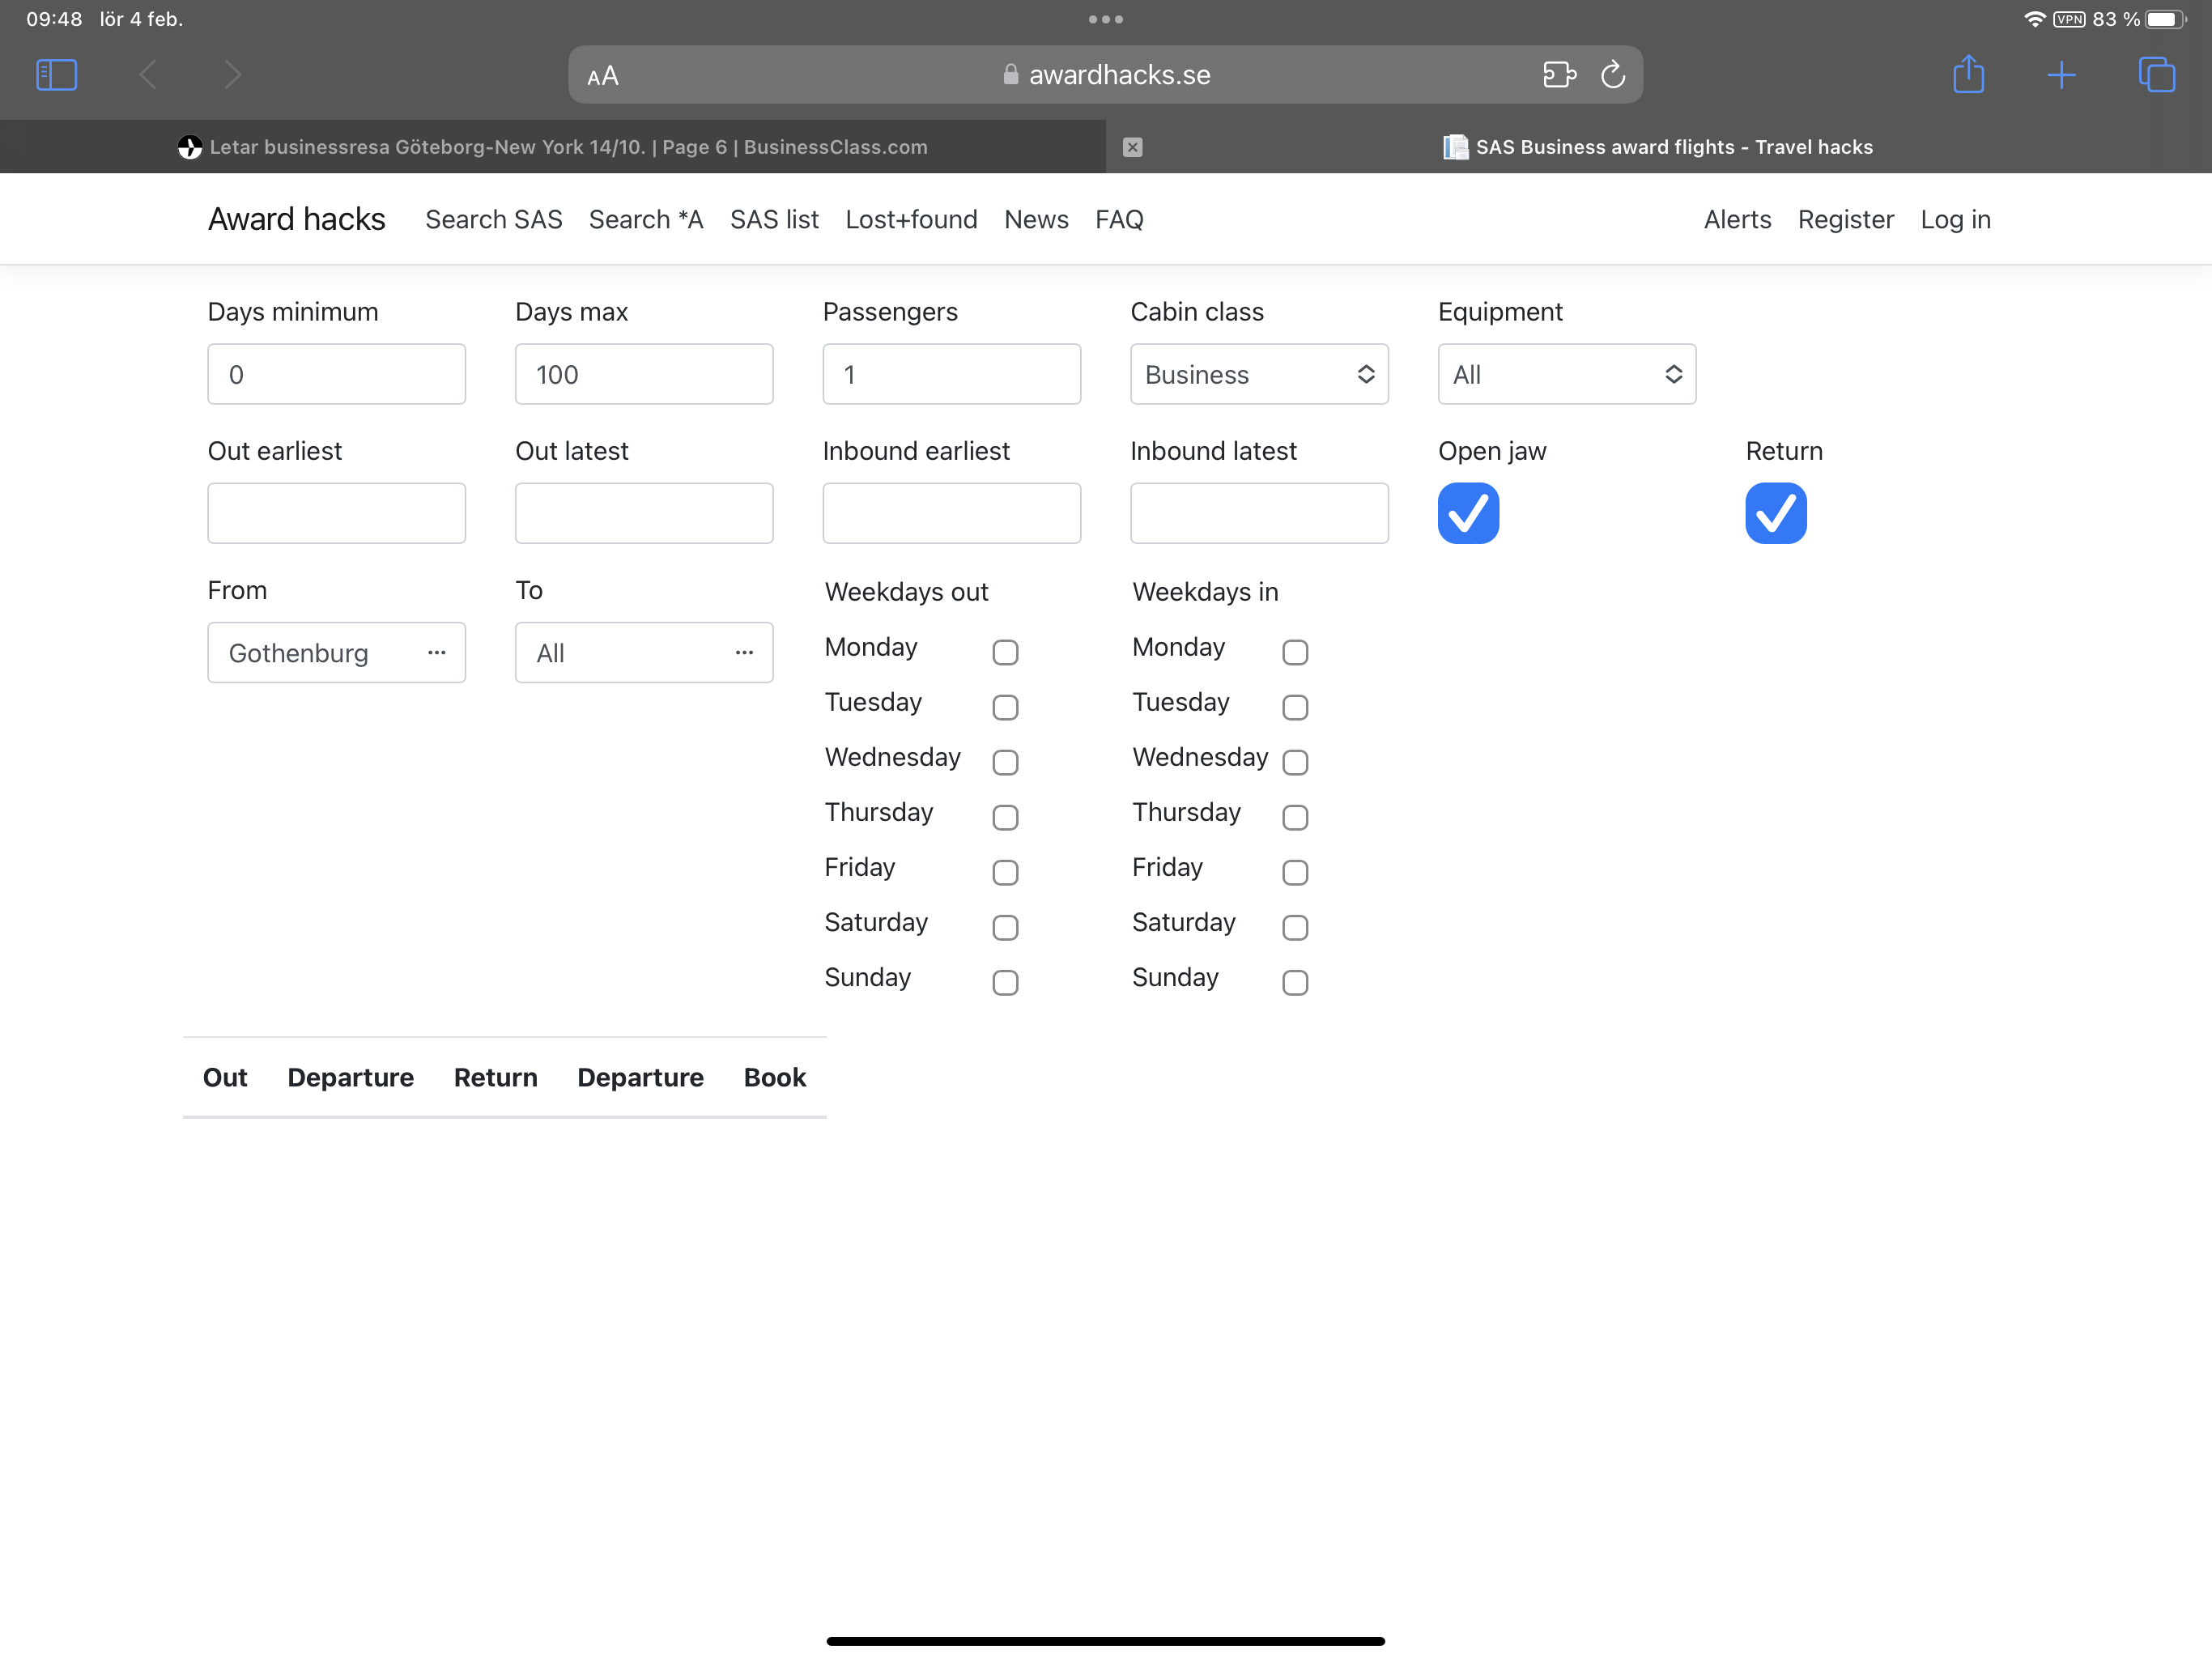Close the BusinessClass.com tab
Screen dimensions: 2212x1658
click(x=1132, y=147)
